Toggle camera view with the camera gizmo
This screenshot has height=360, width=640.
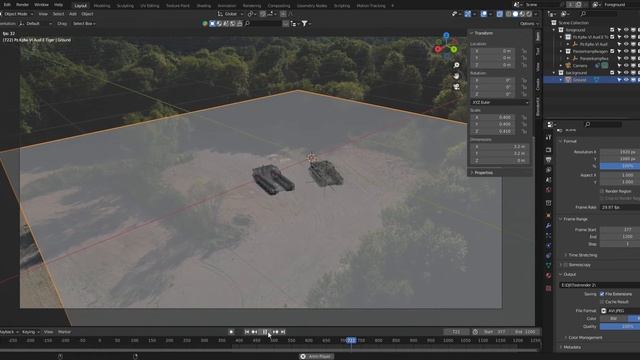click(x=456, y=87)
